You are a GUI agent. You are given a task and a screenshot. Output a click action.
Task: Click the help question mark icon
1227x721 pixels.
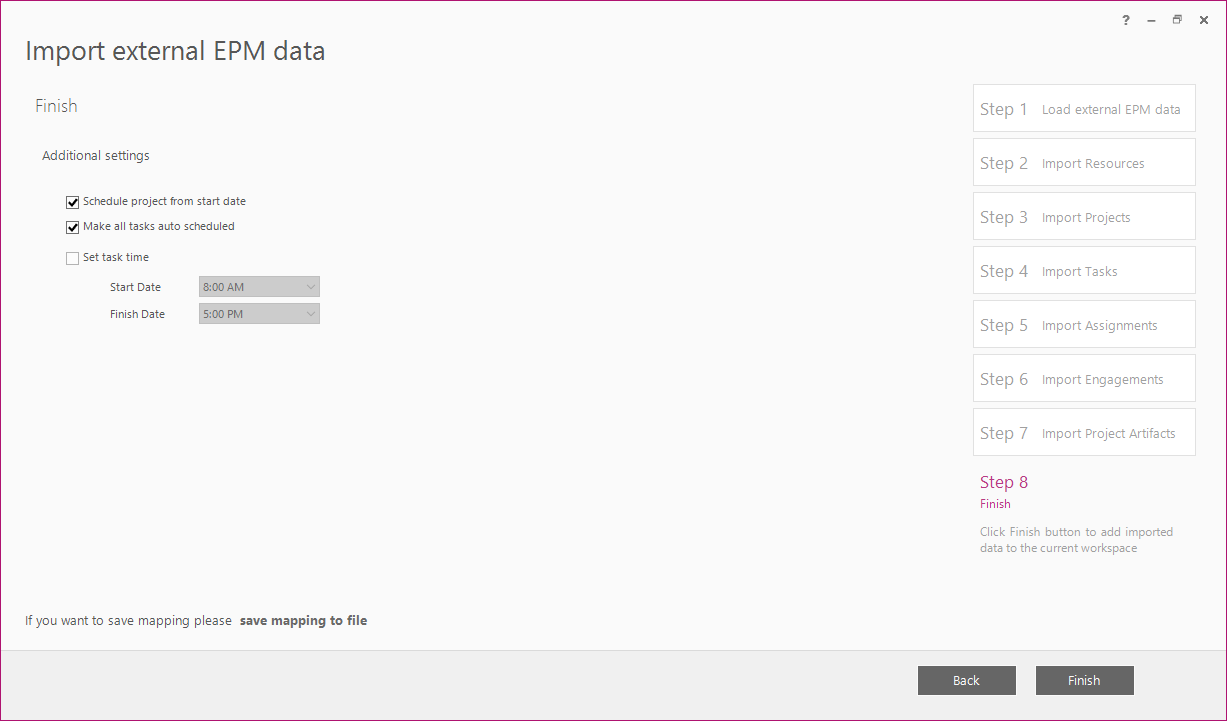pos(1126,20)
